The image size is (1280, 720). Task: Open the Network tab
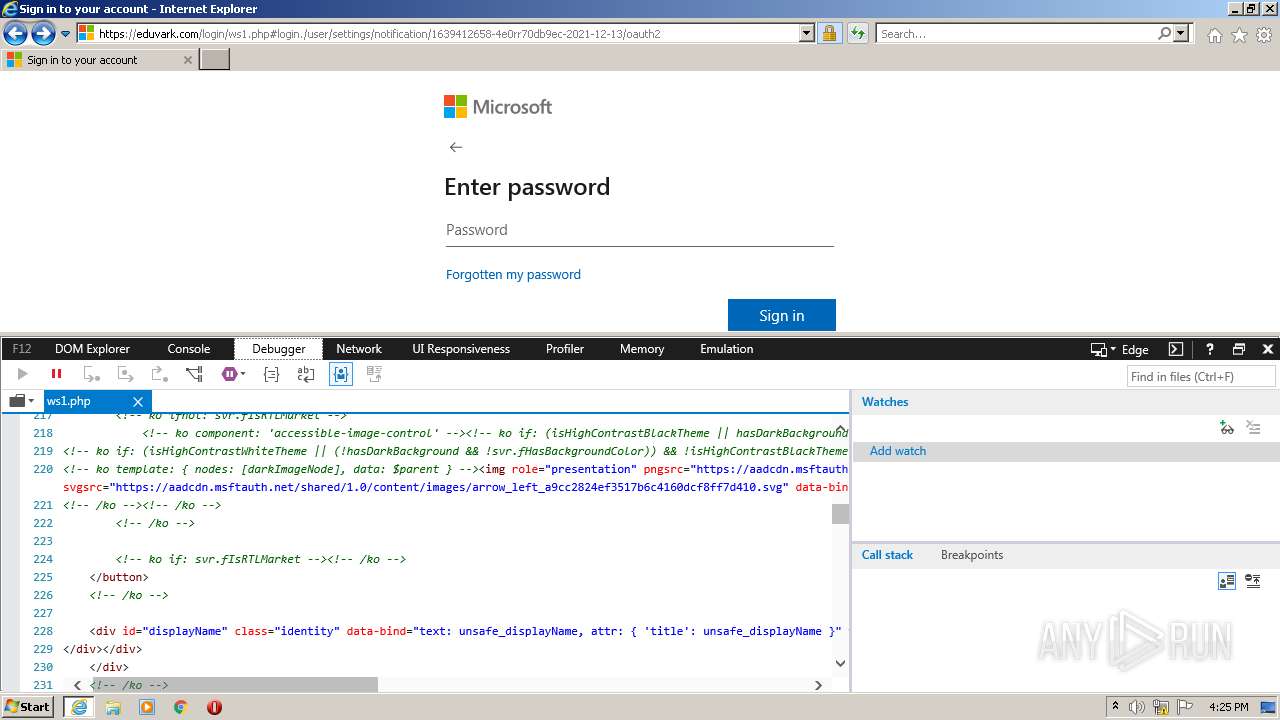(x=358, y=349)
